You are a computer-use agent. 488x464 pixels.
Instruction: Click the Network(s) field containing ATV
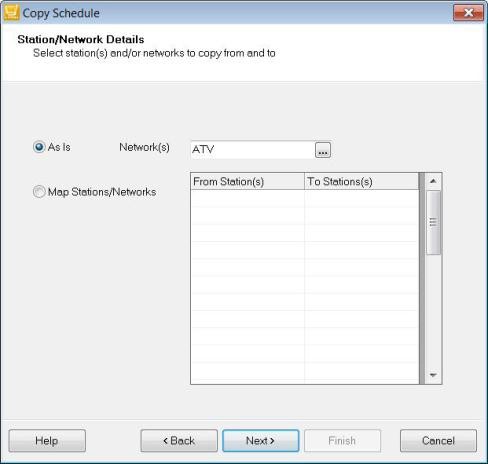point(253,150)
